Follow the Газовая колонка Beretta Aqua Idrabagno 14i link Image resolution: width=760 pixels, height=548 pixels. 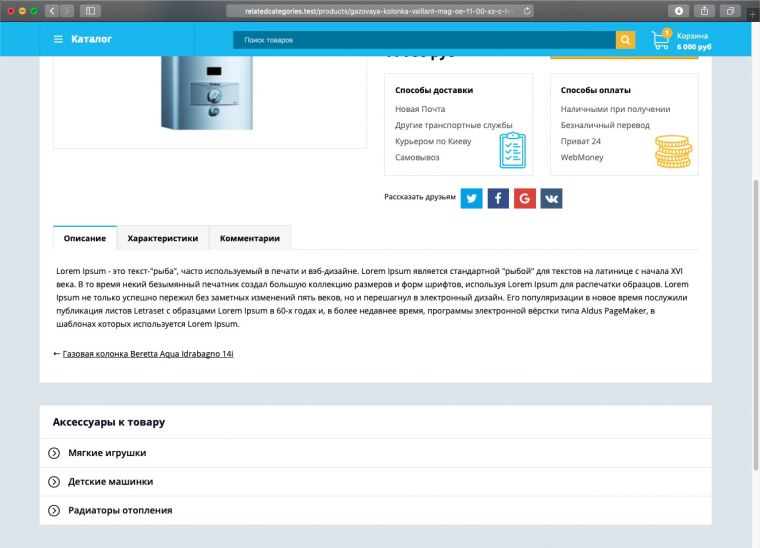click(x=148, y=354)
